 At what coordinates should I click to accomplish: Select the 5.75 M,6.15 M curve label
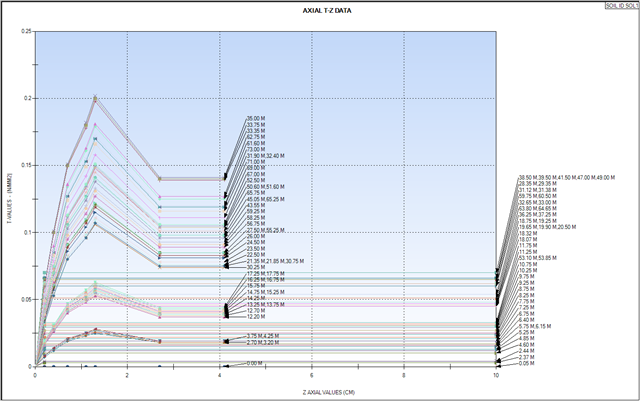point(535,326)
